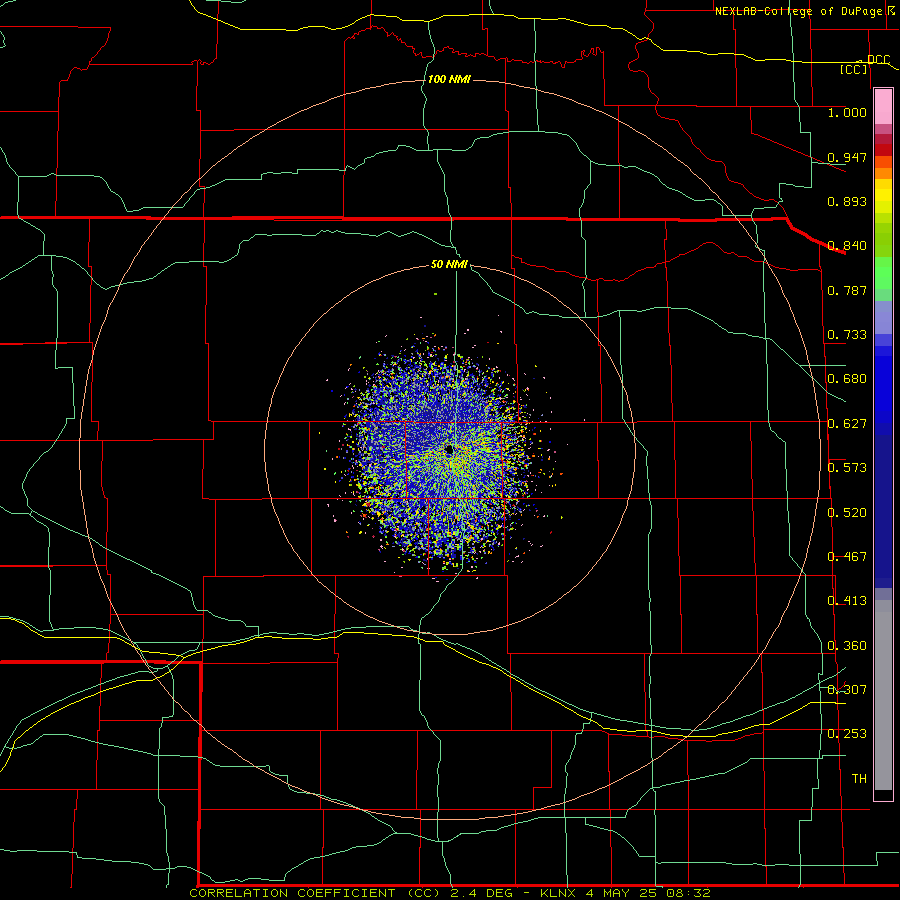This screenshot has width=900, height=900.
Task: Click the 0.680 legend value
Action: click(x=847, y=379)
